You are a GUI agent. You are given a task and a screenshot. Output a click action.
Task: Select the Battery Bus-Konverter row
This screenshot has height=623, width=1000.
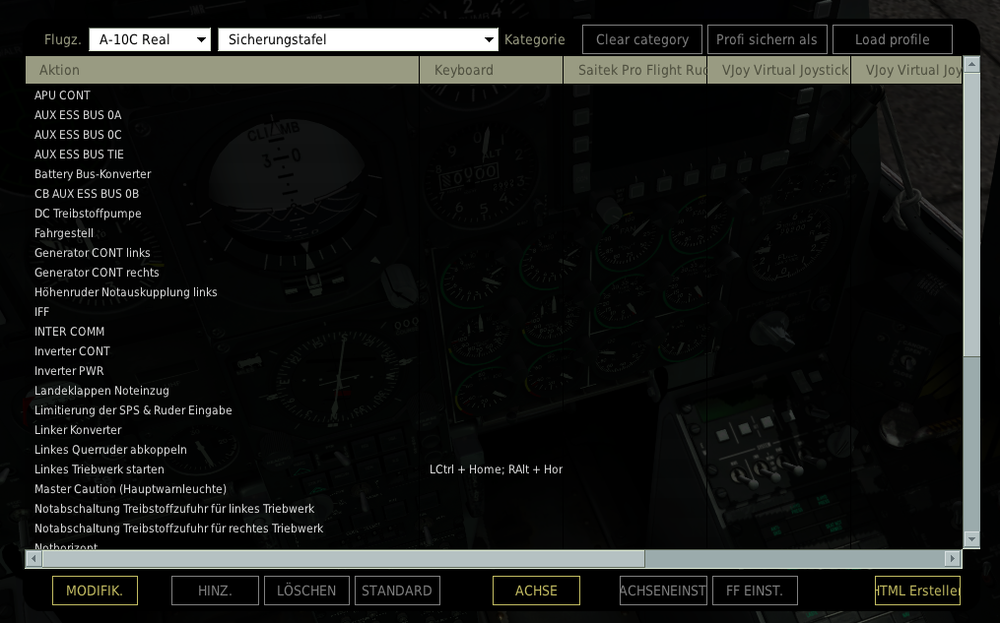[x=494, y=174]
